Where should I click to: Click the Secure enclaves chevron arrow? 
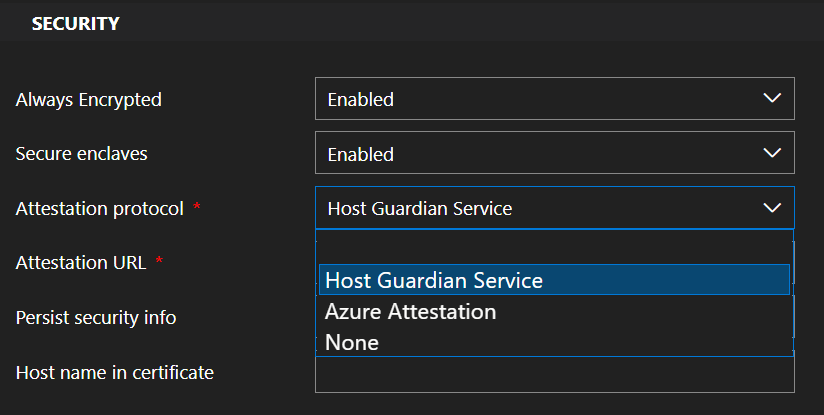(771, 153)
